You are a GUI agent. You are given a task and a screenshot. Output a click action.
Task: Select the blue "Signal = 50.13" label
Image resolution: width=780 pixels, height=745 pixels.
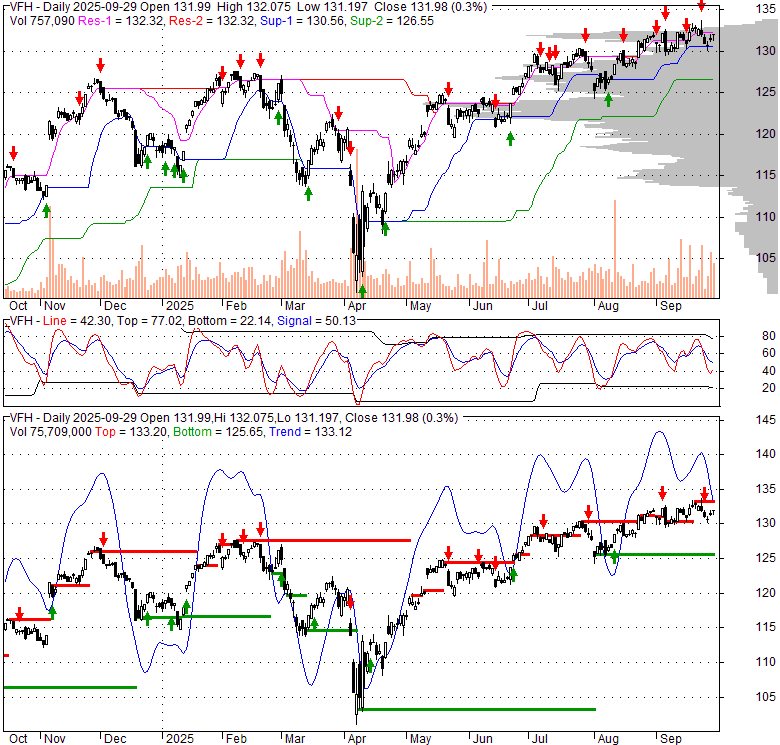(x=316, y=321)
